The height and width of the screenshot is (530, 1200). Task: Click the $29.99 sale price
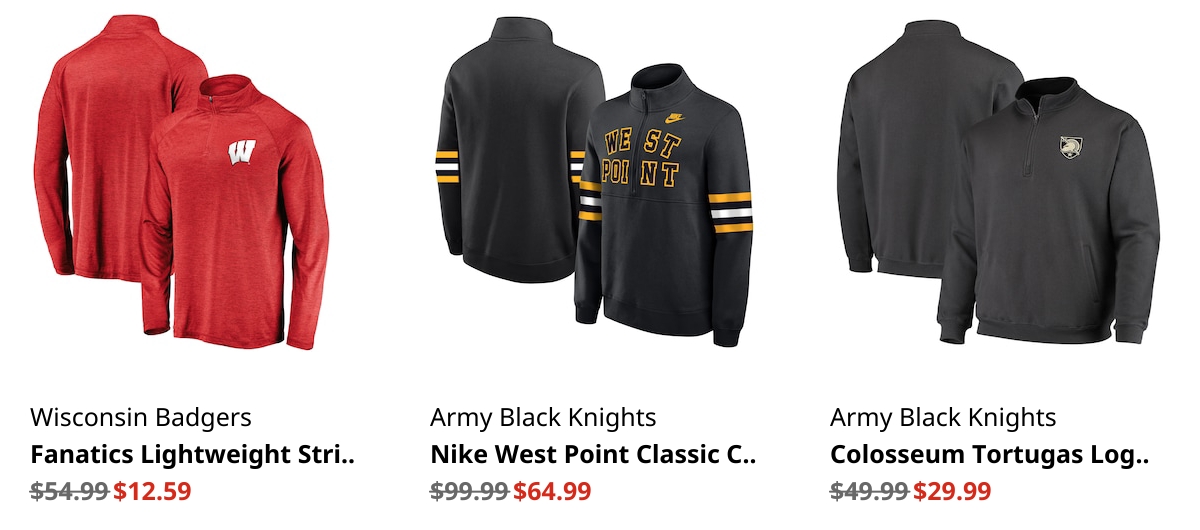(x=952, y=492)
